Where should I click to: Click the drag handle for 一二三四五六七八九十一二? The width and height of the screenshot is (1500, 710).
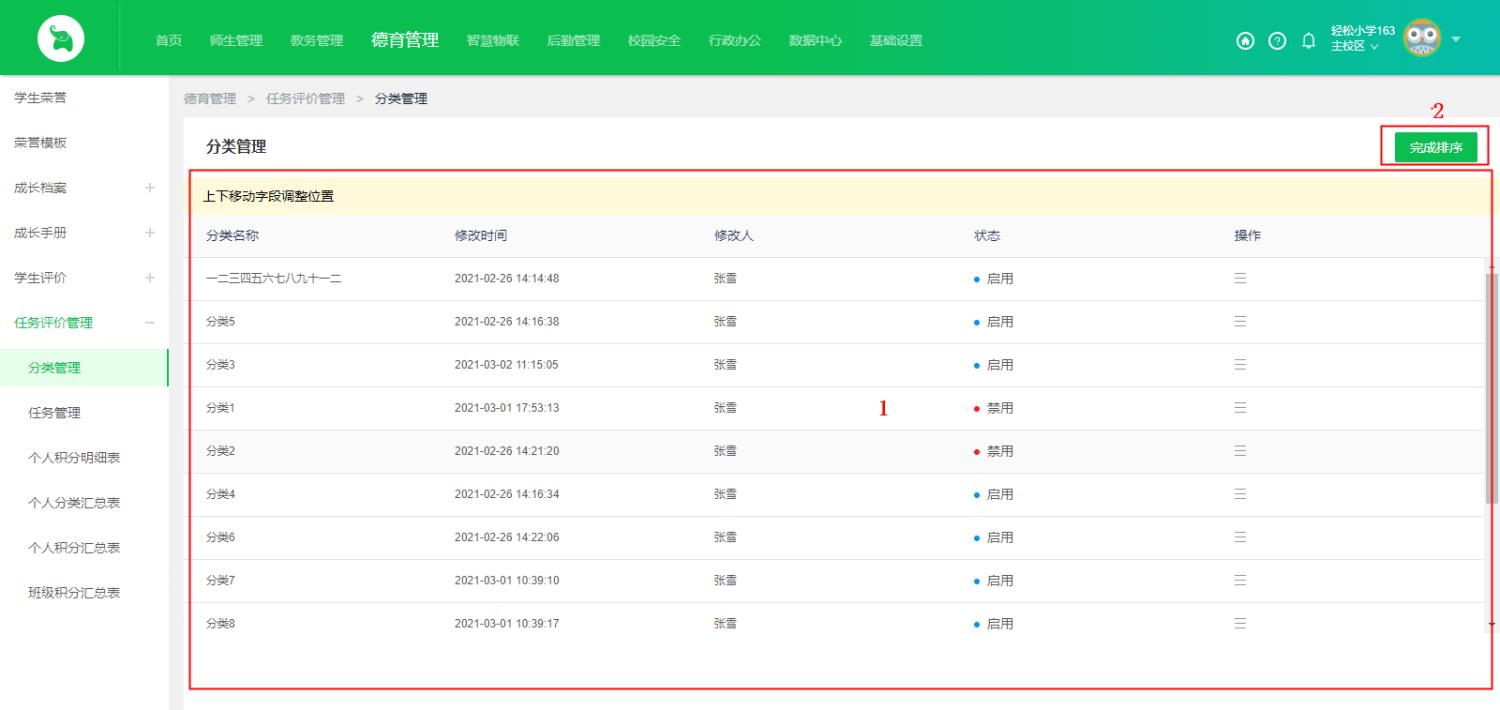(1240, 278)
